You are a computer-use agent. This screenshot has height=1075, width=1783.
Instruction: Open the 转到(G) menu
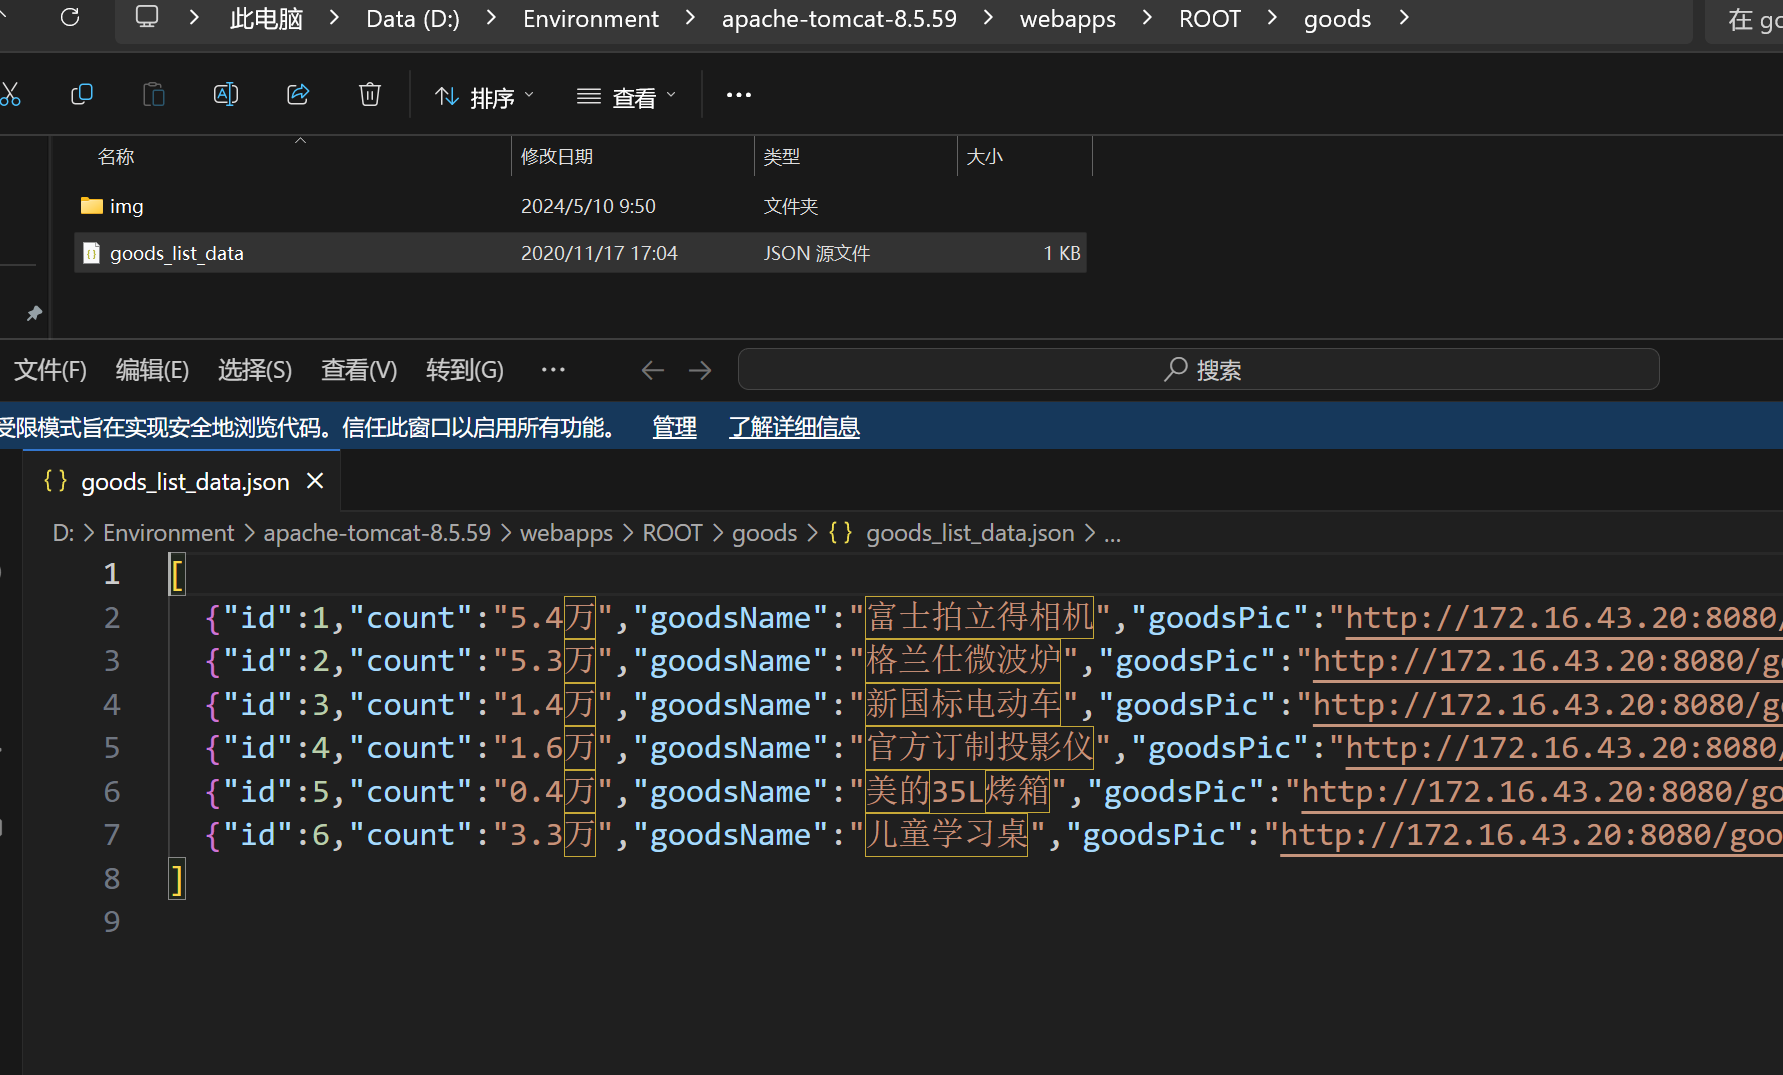coord(465,370)
